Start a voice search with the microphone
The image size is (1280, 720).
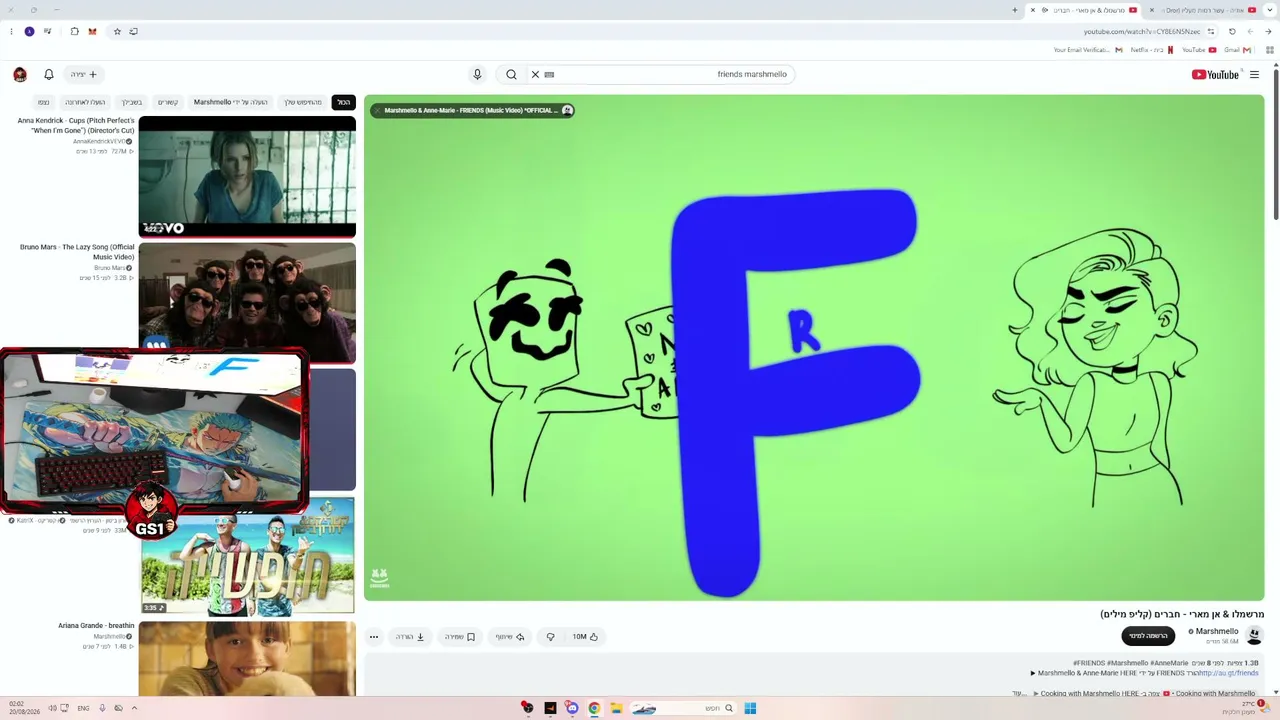tap(477, 74)
